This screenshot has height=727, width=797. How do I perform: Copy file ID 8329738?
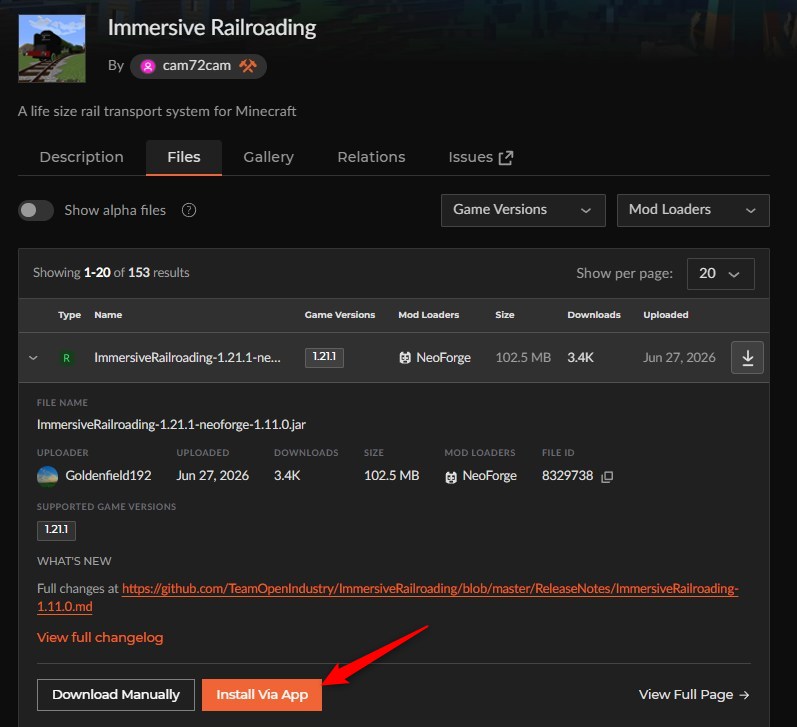click(x=607, y=476)
